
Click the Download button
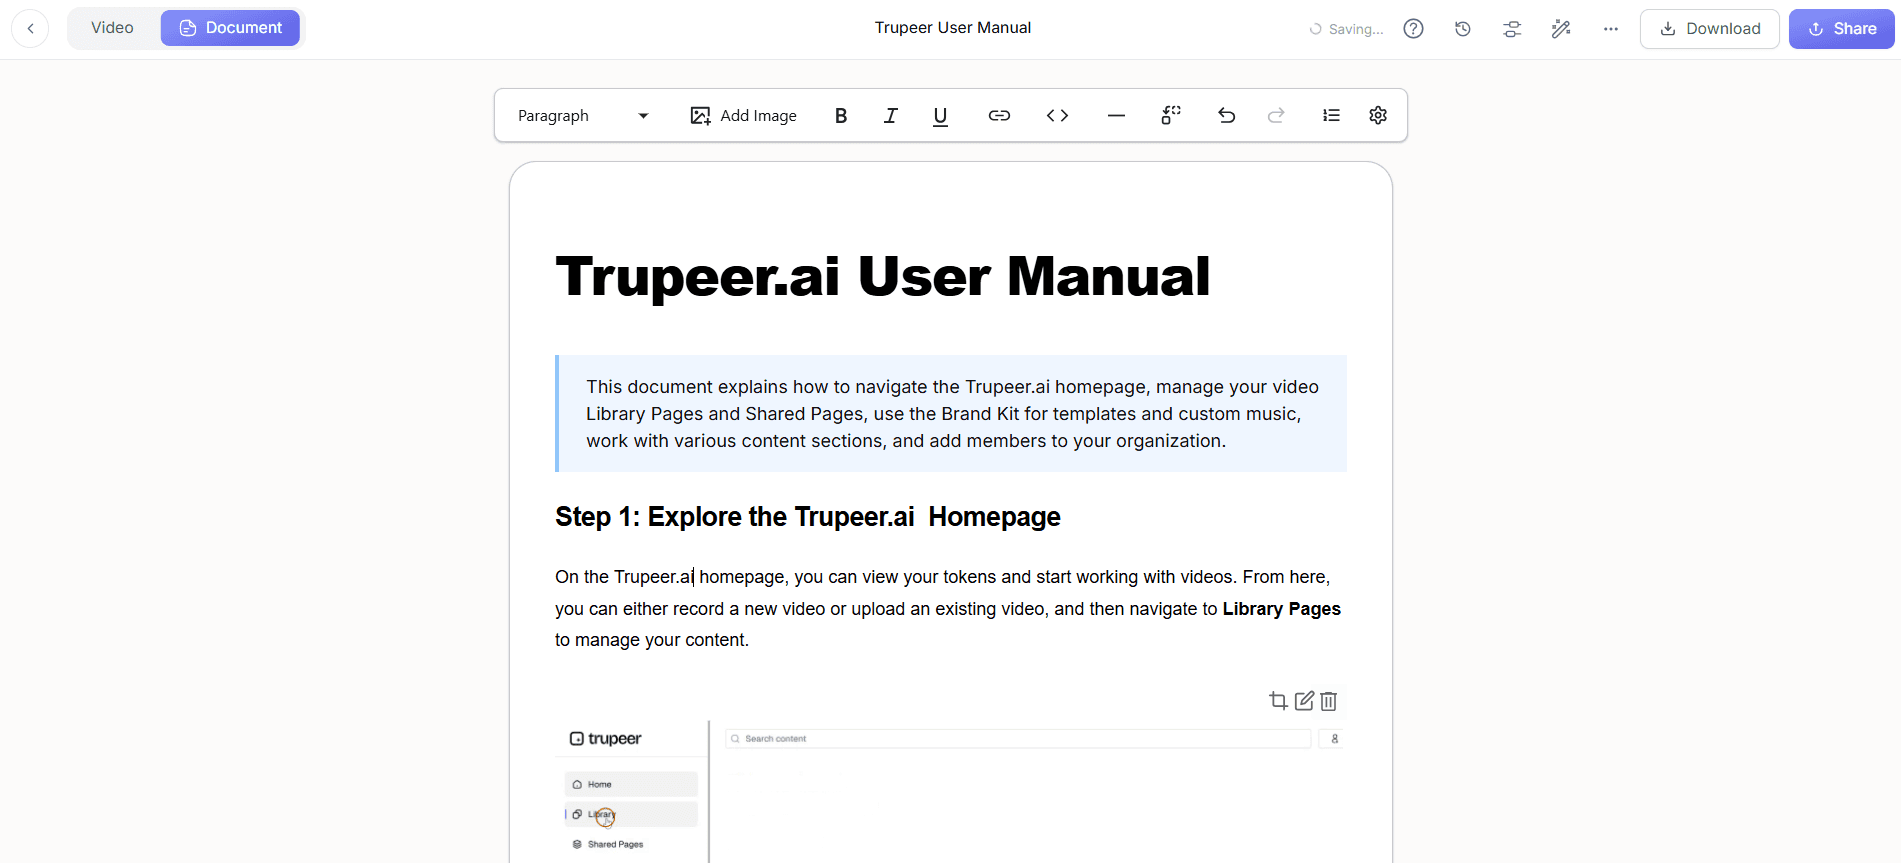coord(1709,29)
